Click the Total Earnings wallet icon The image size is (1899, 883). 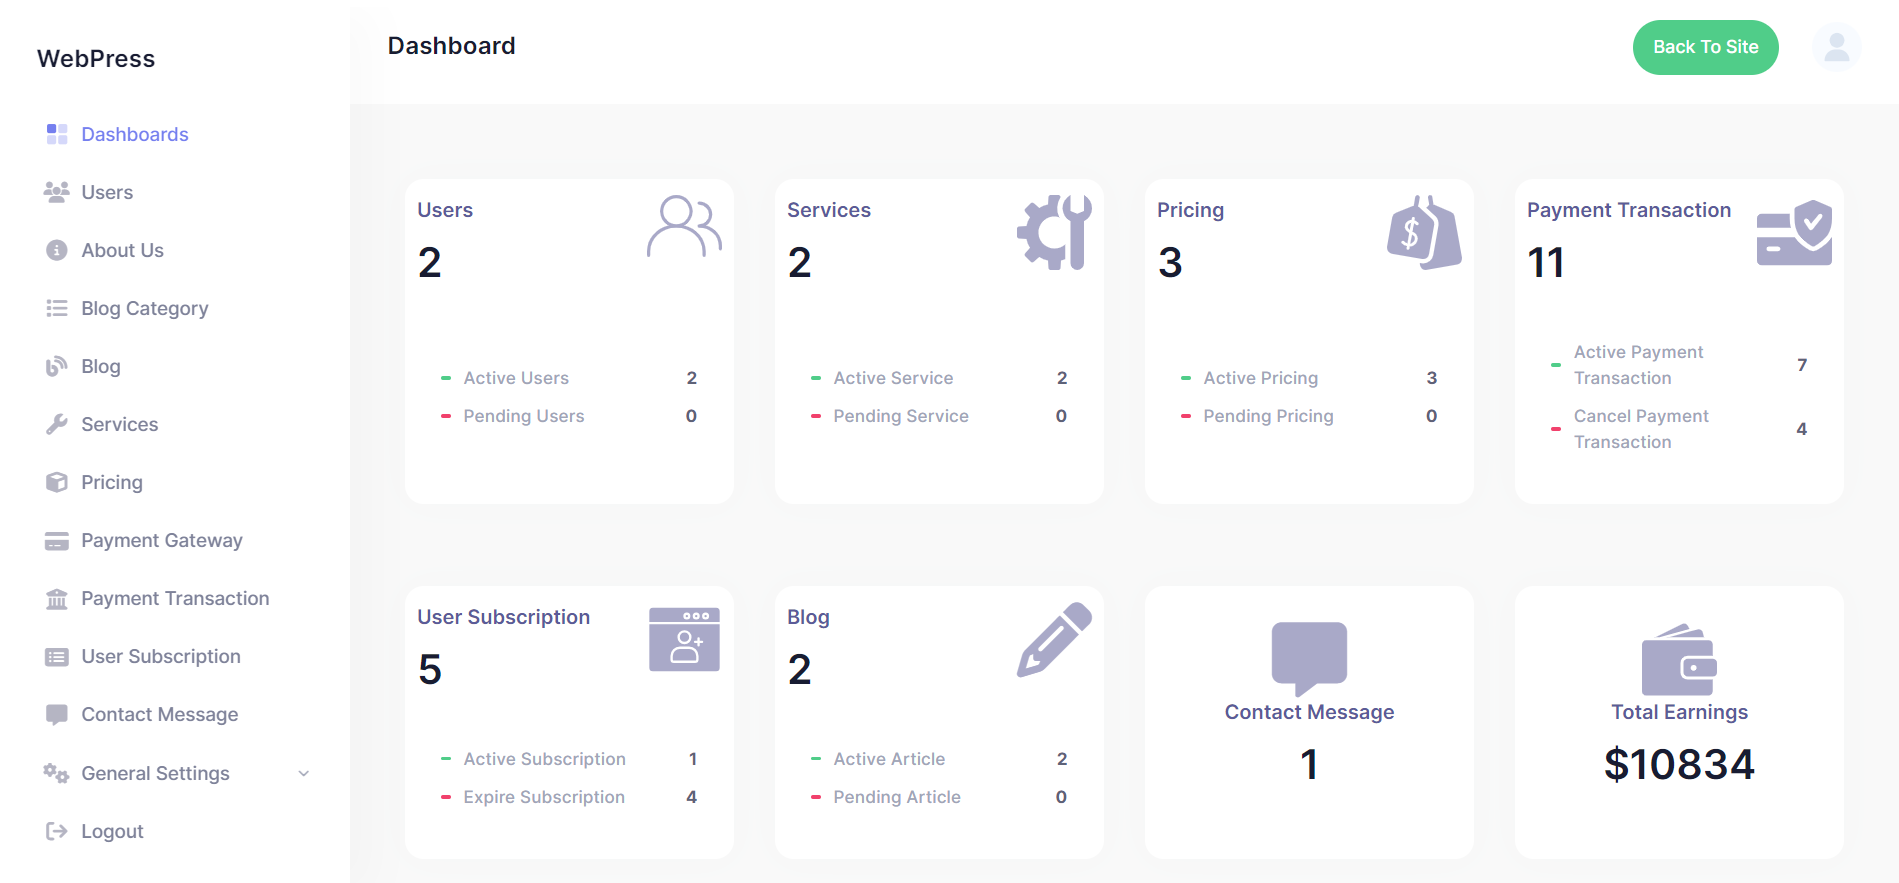coord(1679,660)
